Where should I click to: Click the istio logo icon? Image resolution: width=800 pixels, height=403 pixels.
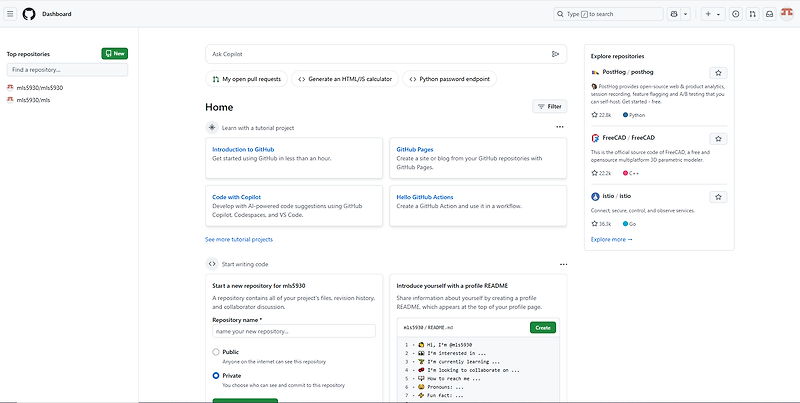(x=595, y=196)
